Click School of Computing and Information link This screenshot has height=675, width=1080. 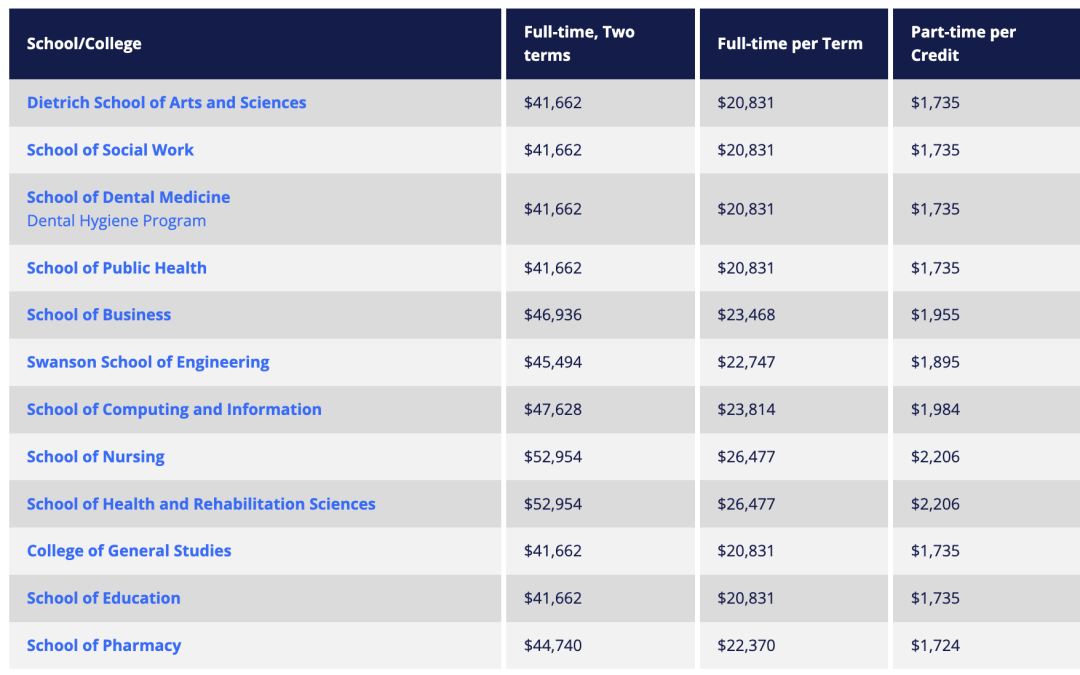click(x=174, y=409)
